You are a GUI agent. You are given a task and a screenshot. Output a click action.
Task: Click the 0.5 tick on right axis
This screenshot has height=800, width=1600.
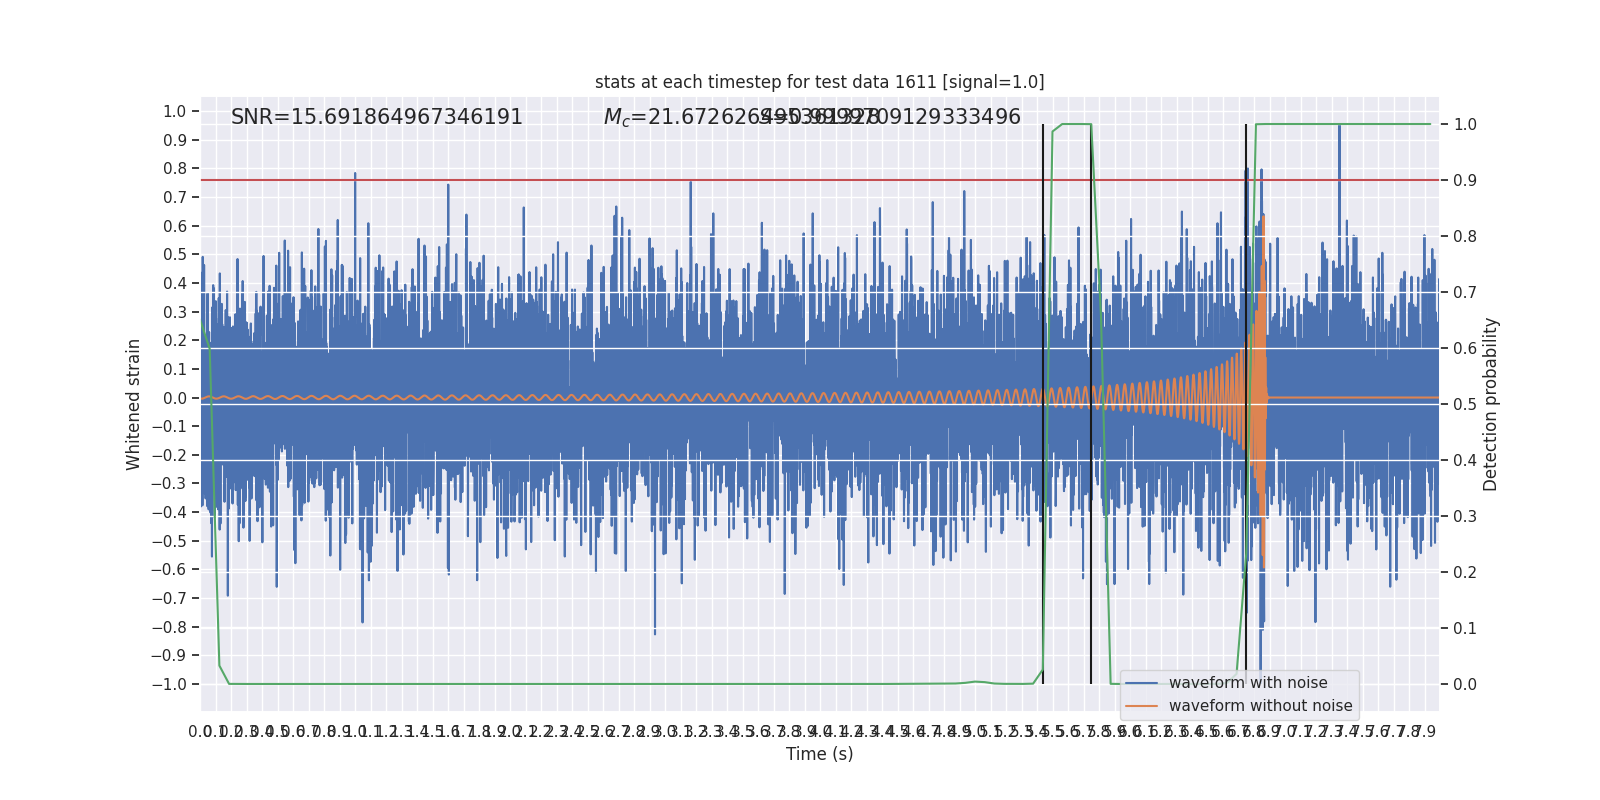point(1465,404)
